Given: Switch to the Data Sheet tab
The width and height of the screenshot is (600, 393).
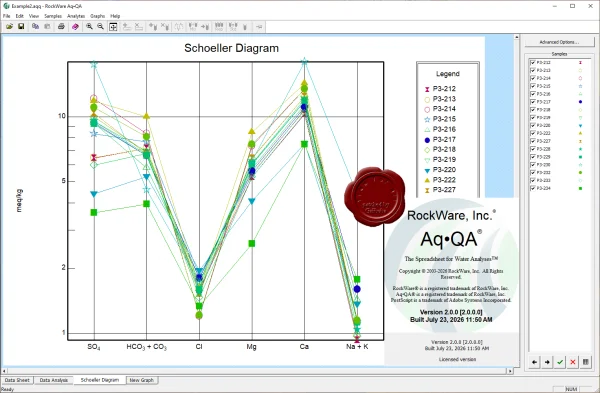Looking at the screenshot, I should tap(17, 380).
